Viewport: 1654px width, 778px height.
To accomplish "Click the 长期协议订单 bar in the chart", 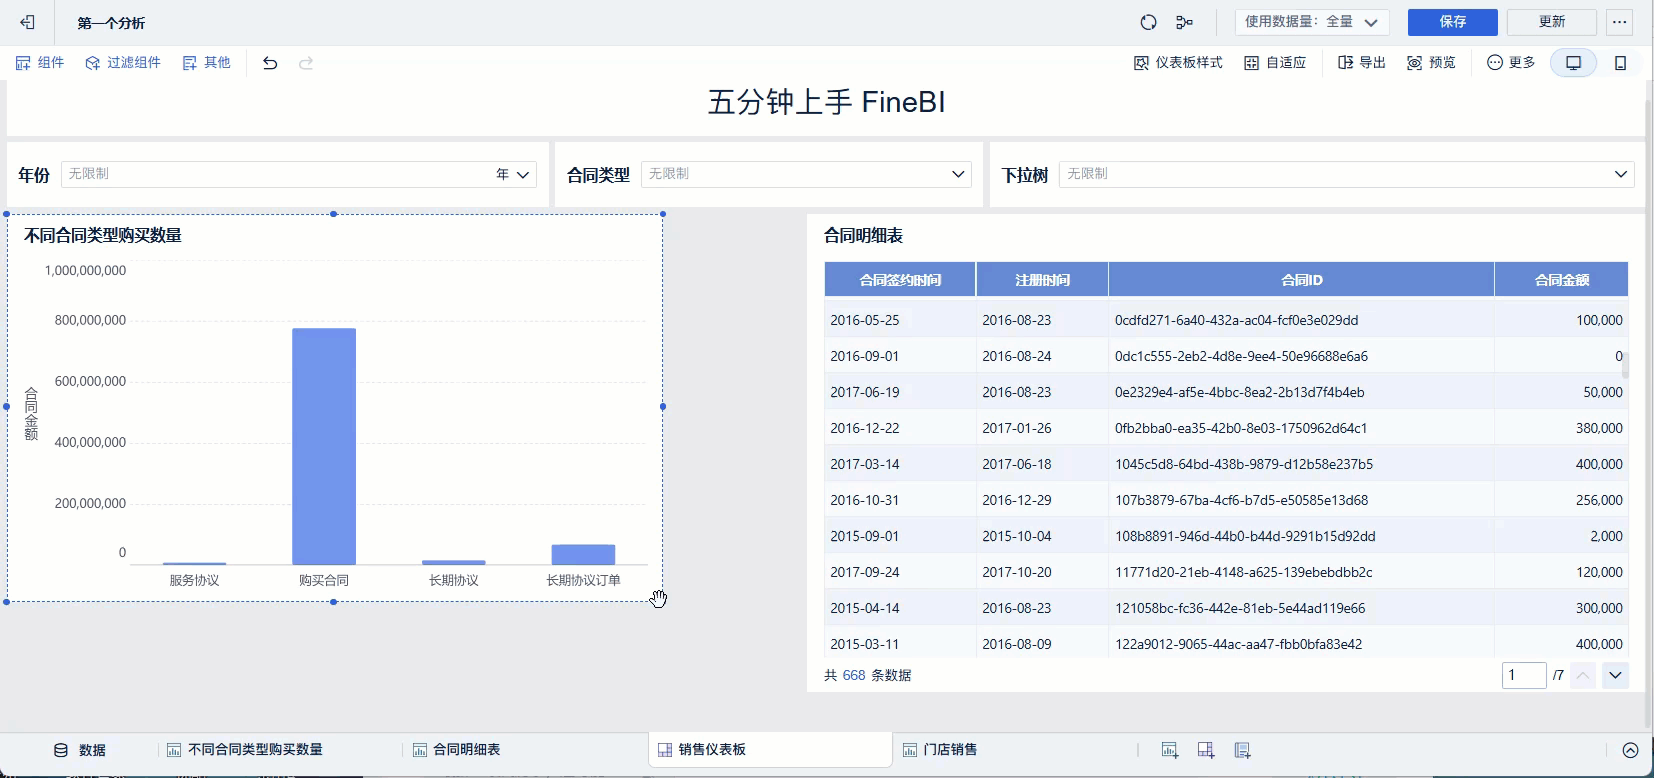I will [x=583, y=555].
